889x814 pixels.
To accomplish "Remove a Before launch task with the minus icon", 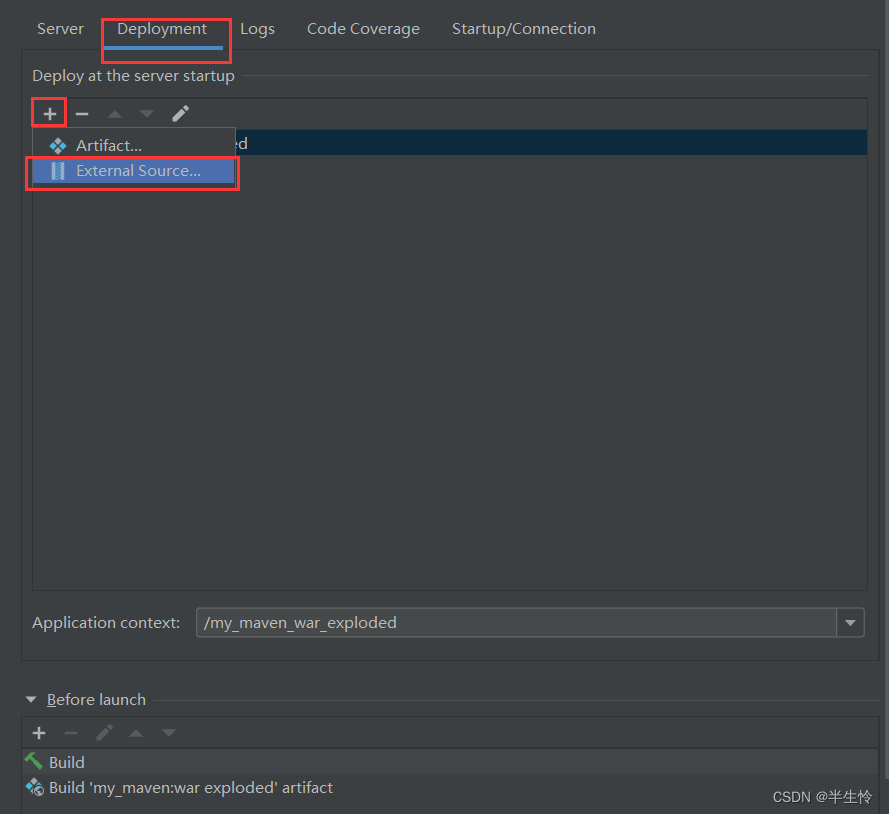I will [x=71, y=733].
